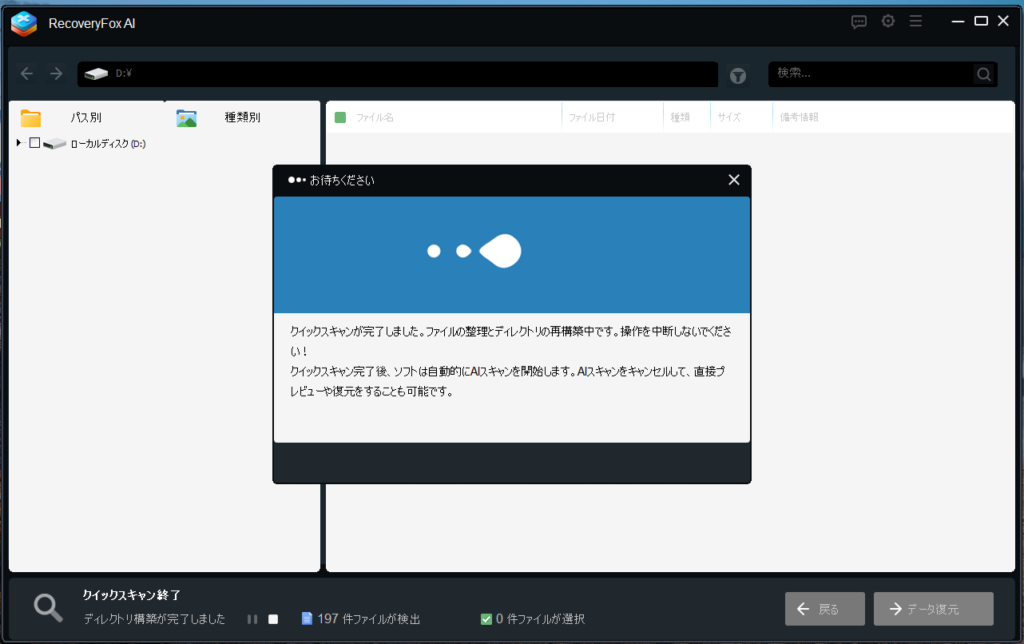The height and width of the screenshot is (644, 1024).
Task: Click the データ復元 button
Action: point(933,609)
